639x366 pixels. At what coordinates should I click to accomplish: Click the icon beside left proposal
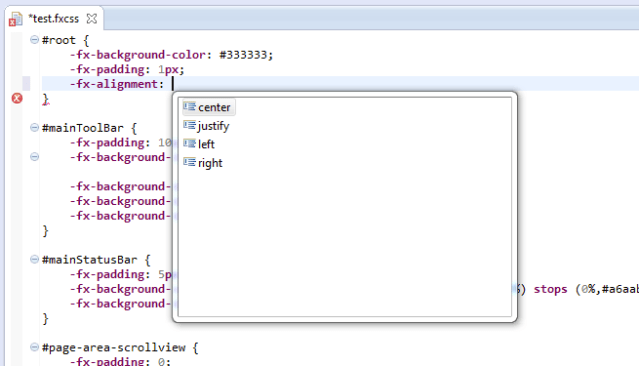pos(189,143)
